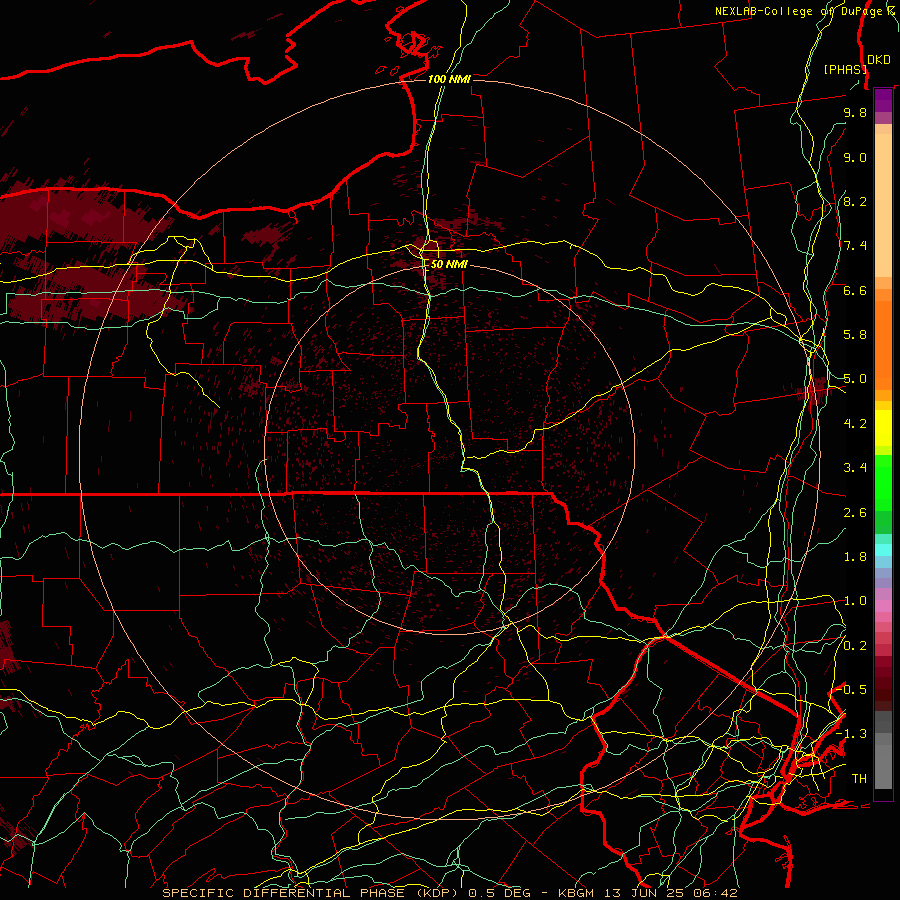Screen dimensions: 900x900
Task: Click the [PHAS] legend header
Action: click(845, 70)
